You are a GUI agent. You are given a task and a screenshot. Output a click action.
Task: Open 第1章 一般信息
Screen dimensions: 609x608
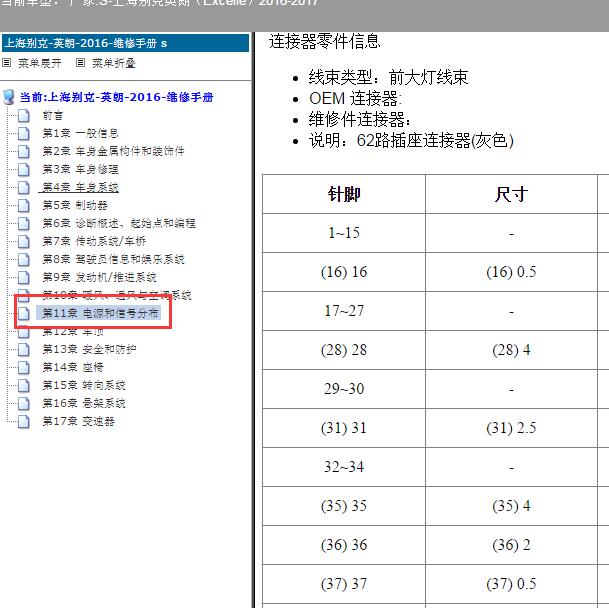80,133
